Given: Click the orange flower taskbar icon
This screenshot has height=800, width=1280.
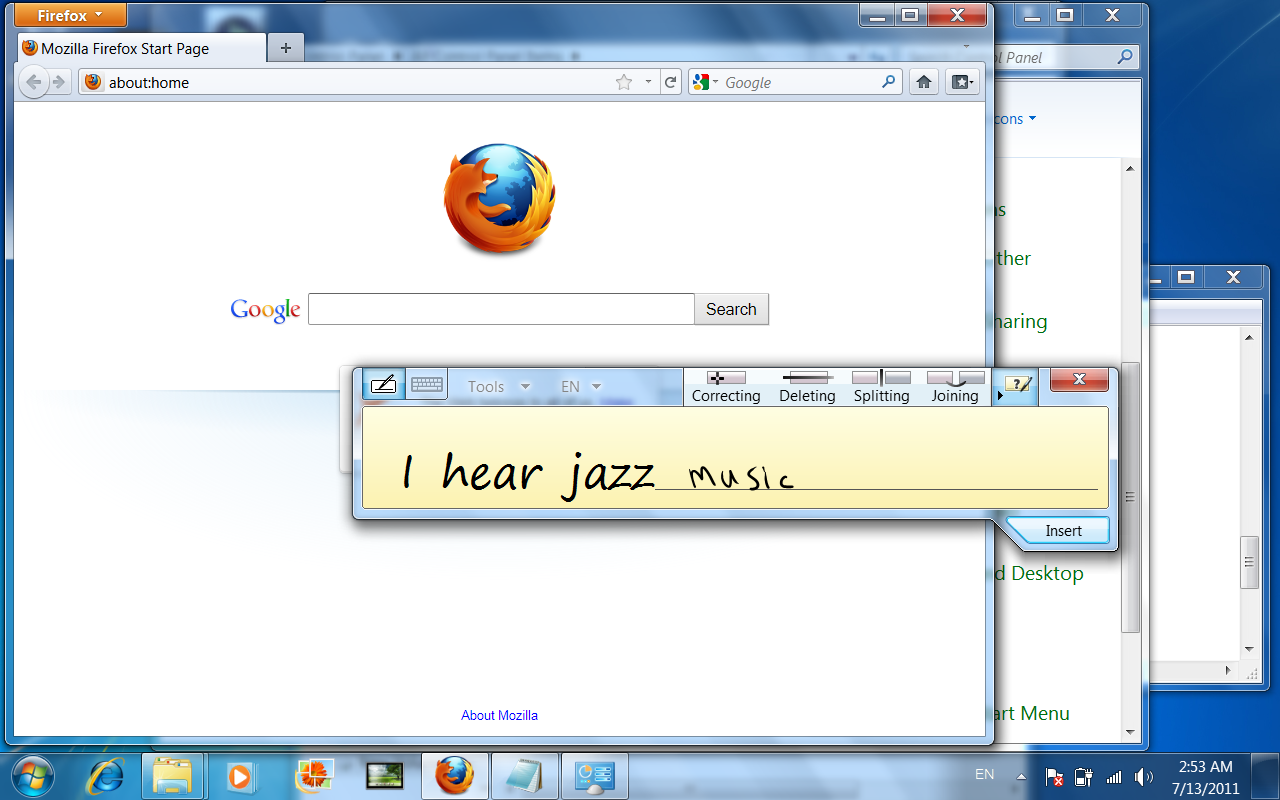Looking at the screenshot, I should (x=313, y=776).
